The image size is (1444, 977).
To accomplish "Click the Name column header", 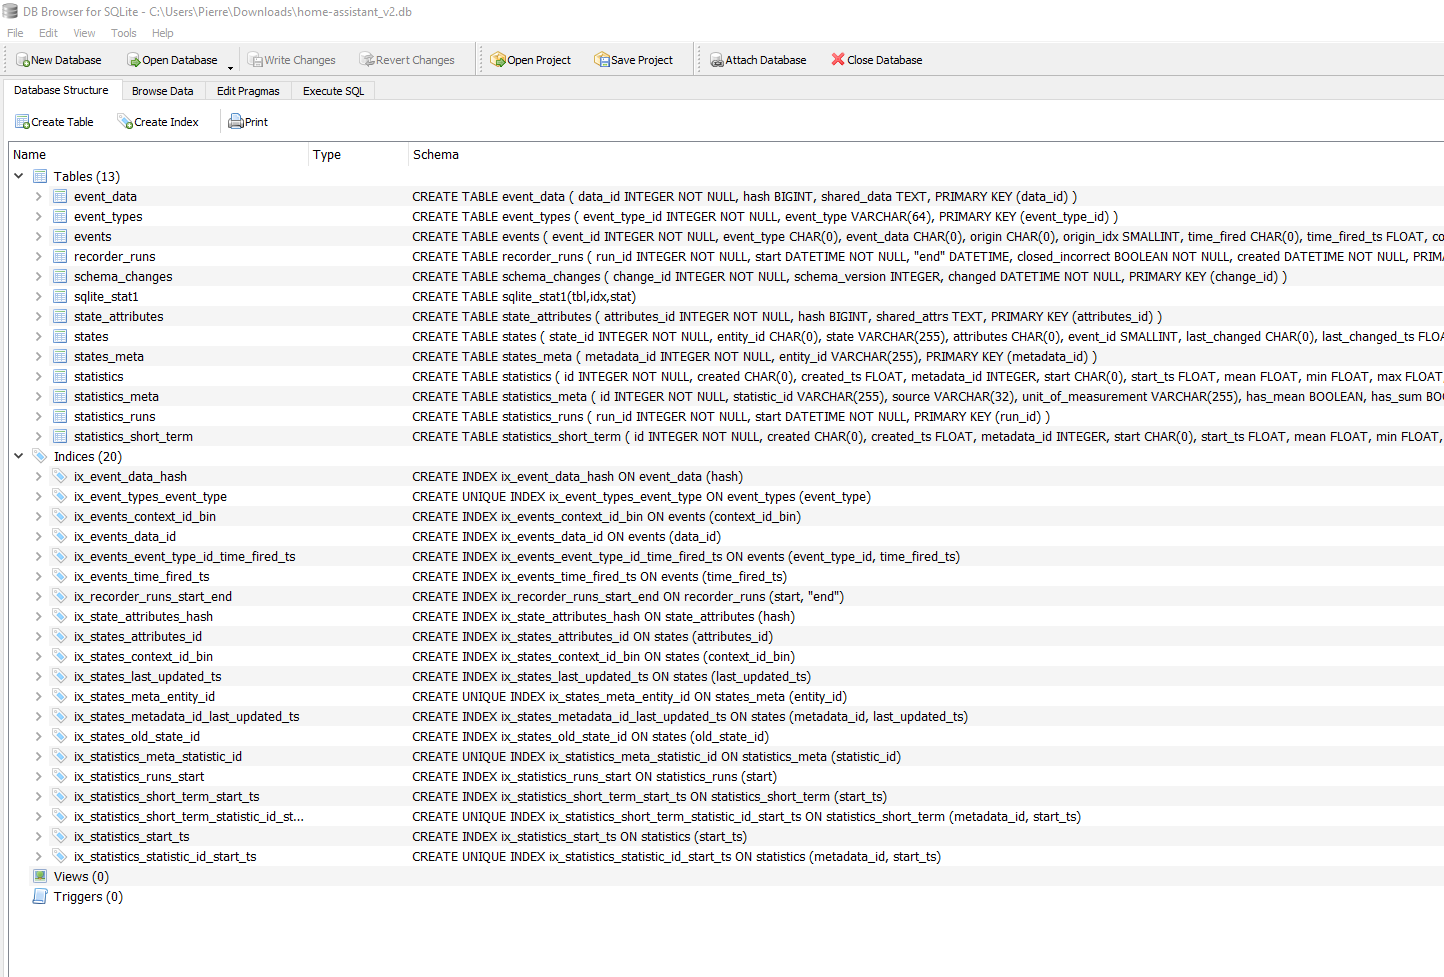I will 159,155.
